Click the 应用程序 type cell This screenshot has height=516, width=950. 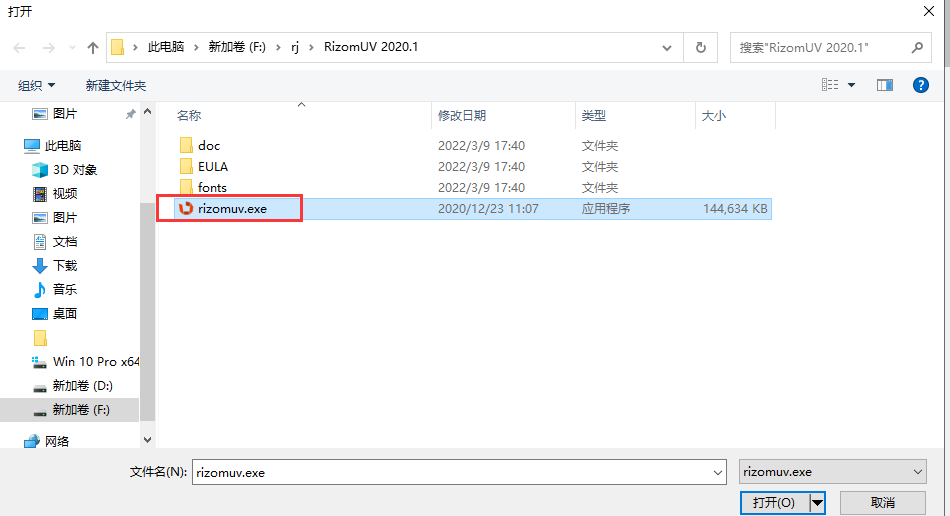click(x=606, y=209)
